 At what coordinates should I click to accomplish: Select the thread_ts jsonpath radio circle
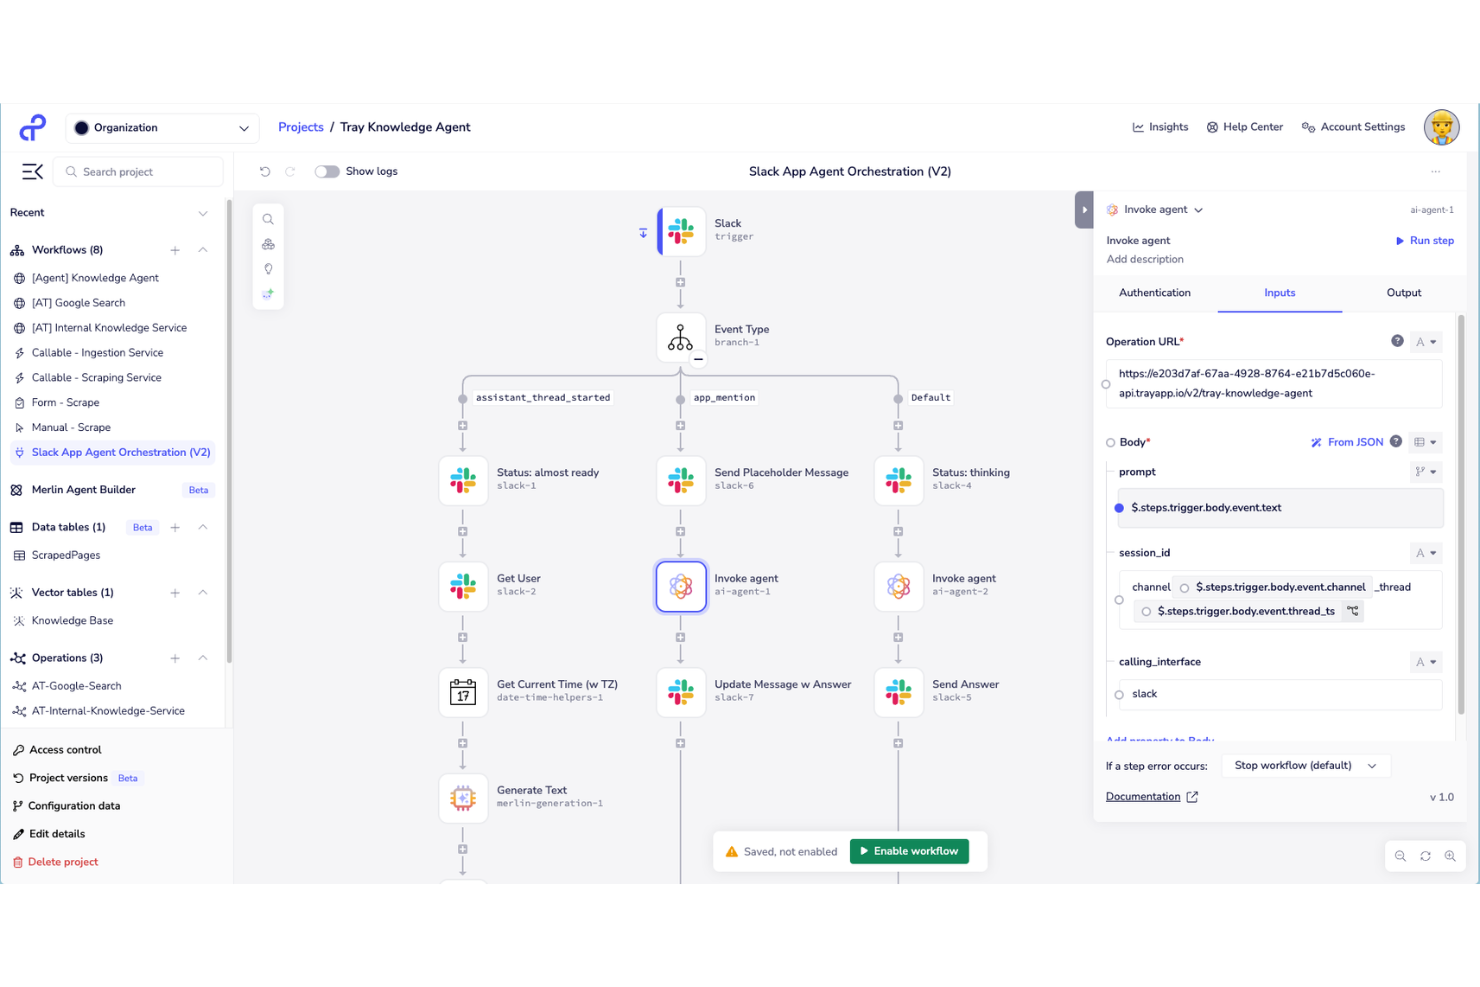[x=1146, y=612]
